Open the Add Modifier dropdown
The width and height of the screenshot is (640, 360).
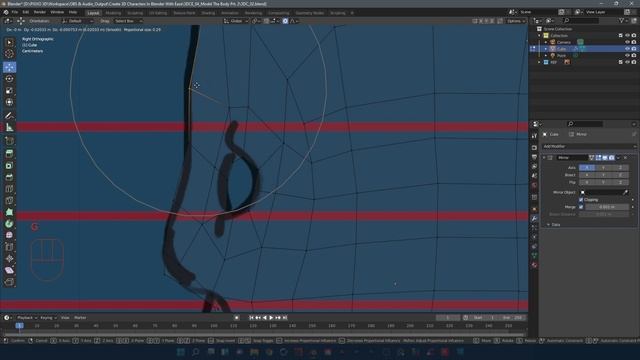point(589,146)
